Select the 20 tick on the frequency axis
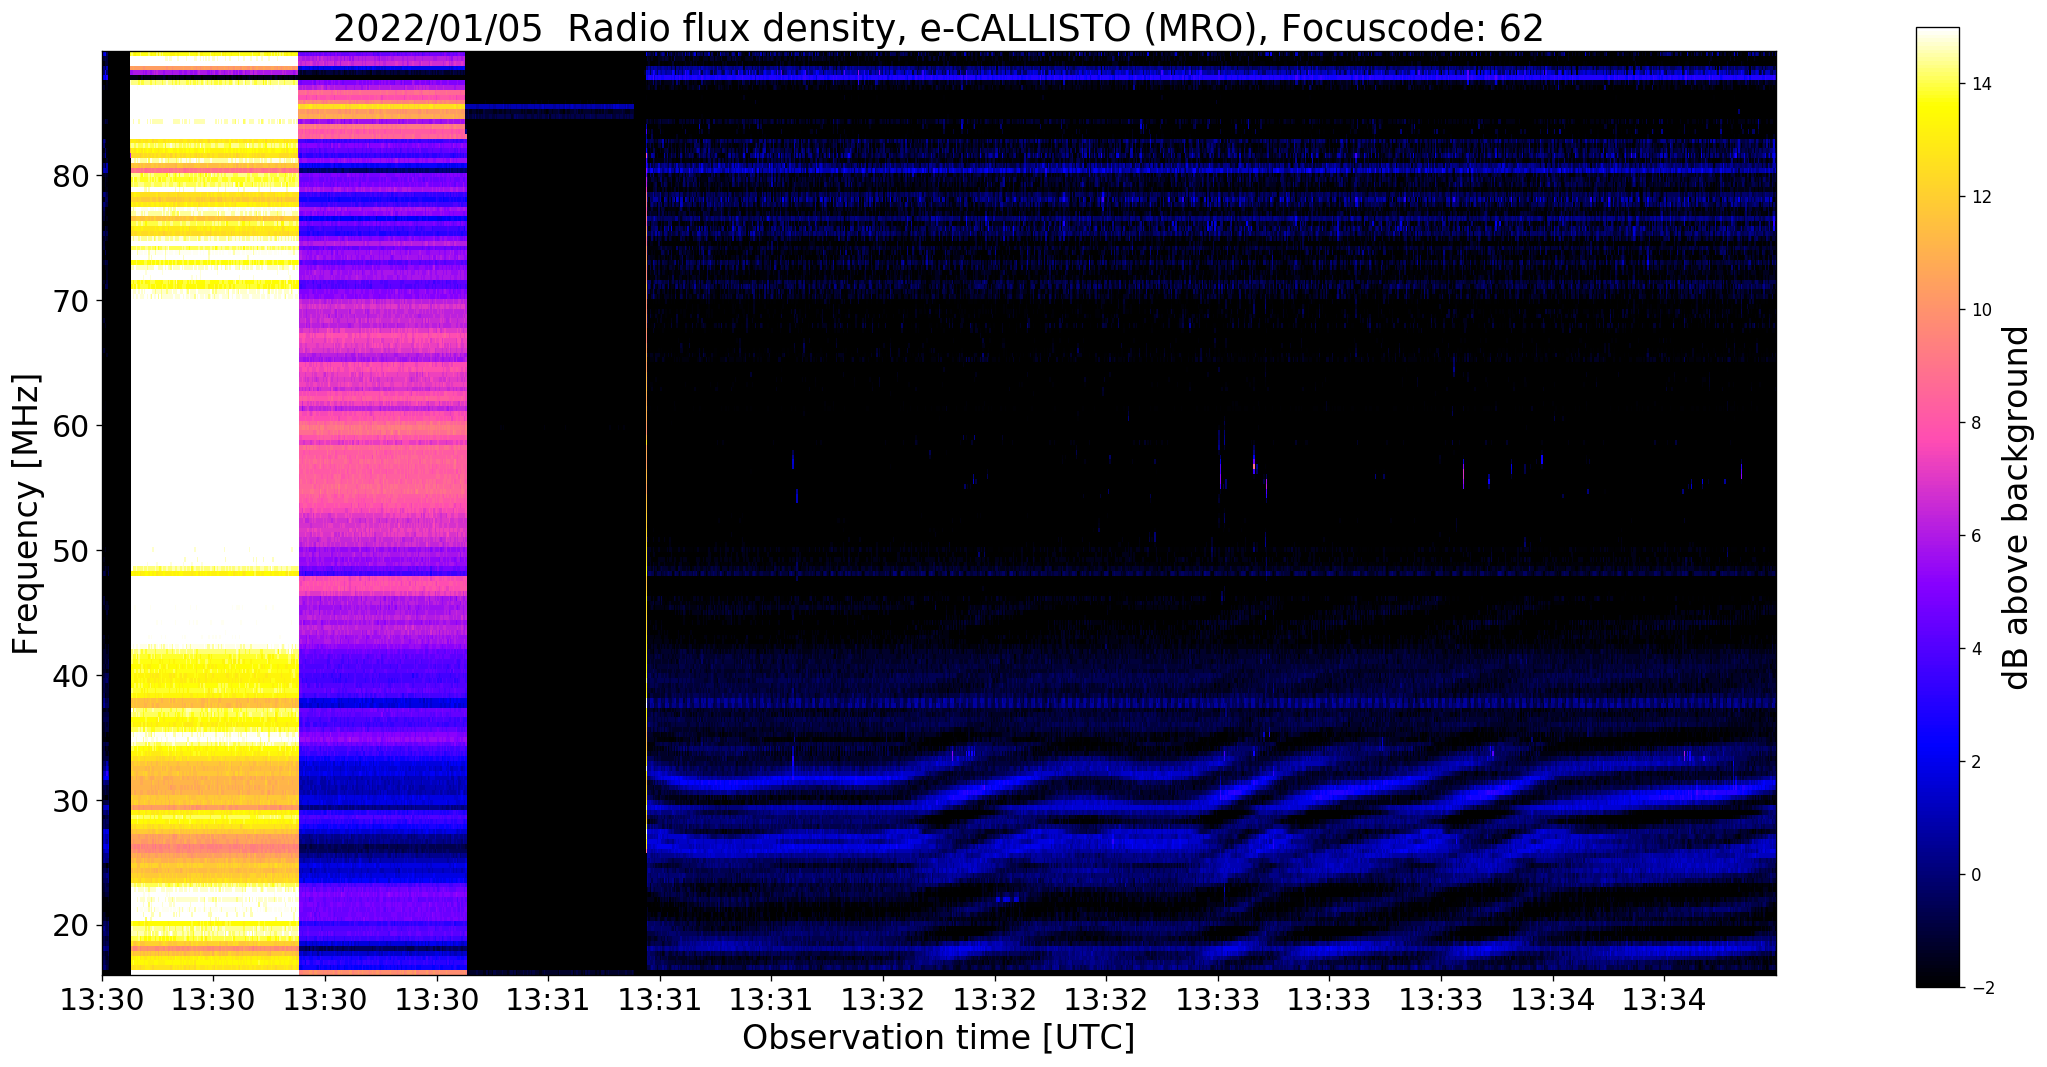The image size is (2047, 1067). click(71, 926)
